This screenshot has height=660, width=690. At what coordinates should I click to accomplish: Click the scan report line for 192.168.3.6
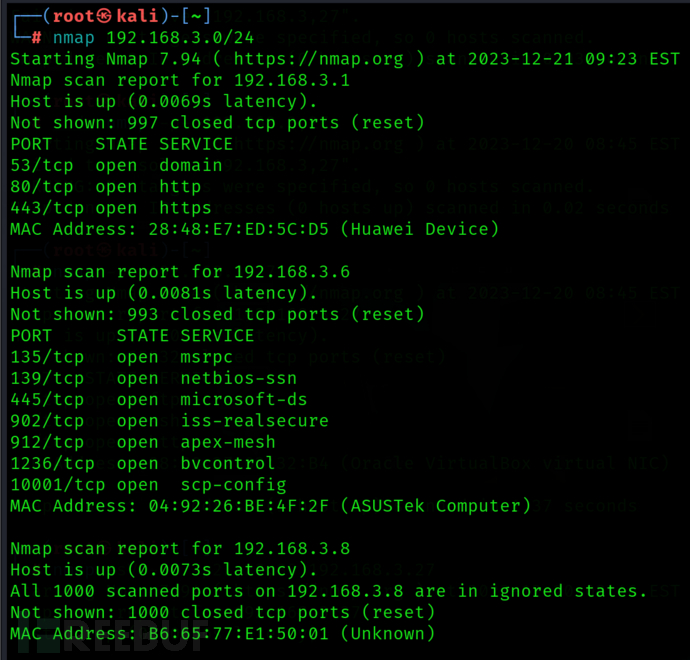point(180,272)
